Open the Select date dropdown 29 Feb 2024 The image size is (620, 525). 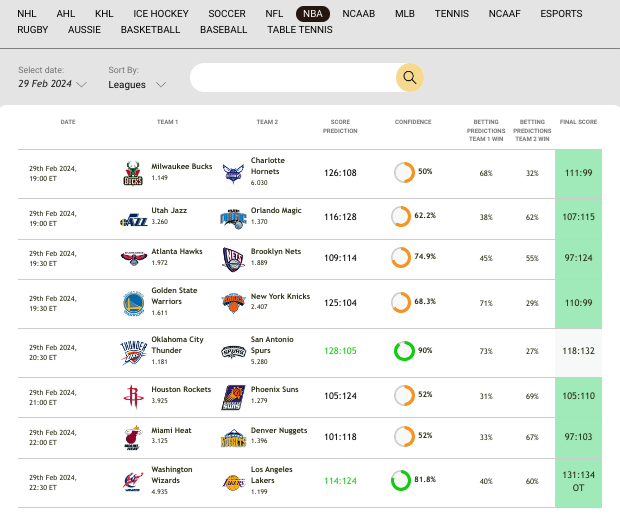pyautogui.click(x=52, y=84)
